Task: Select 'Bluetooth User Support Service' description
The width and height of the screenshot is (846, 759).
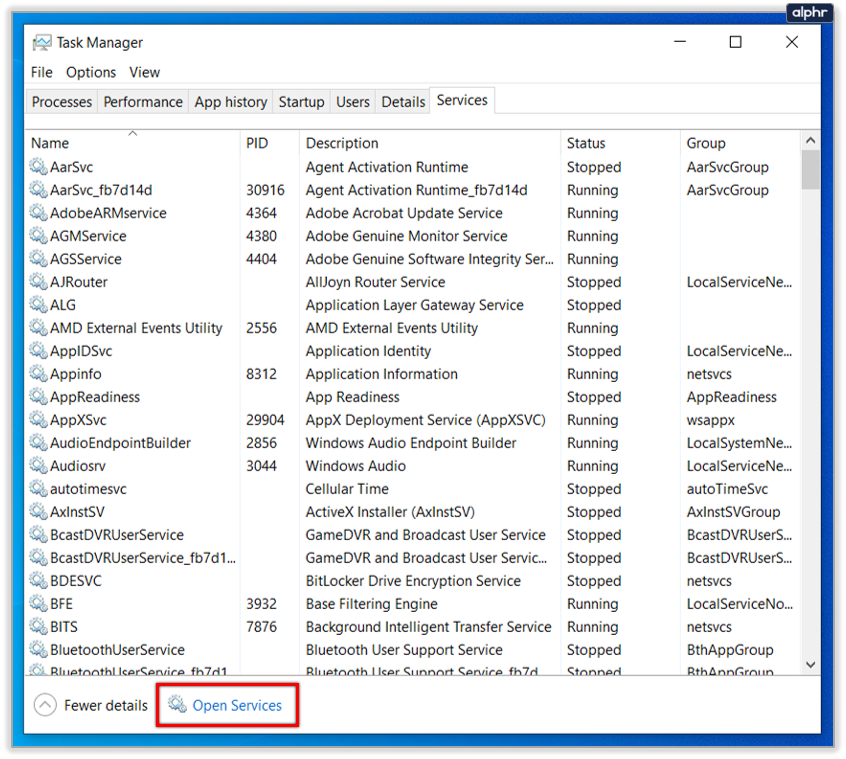Action: [x=404, y=650]
